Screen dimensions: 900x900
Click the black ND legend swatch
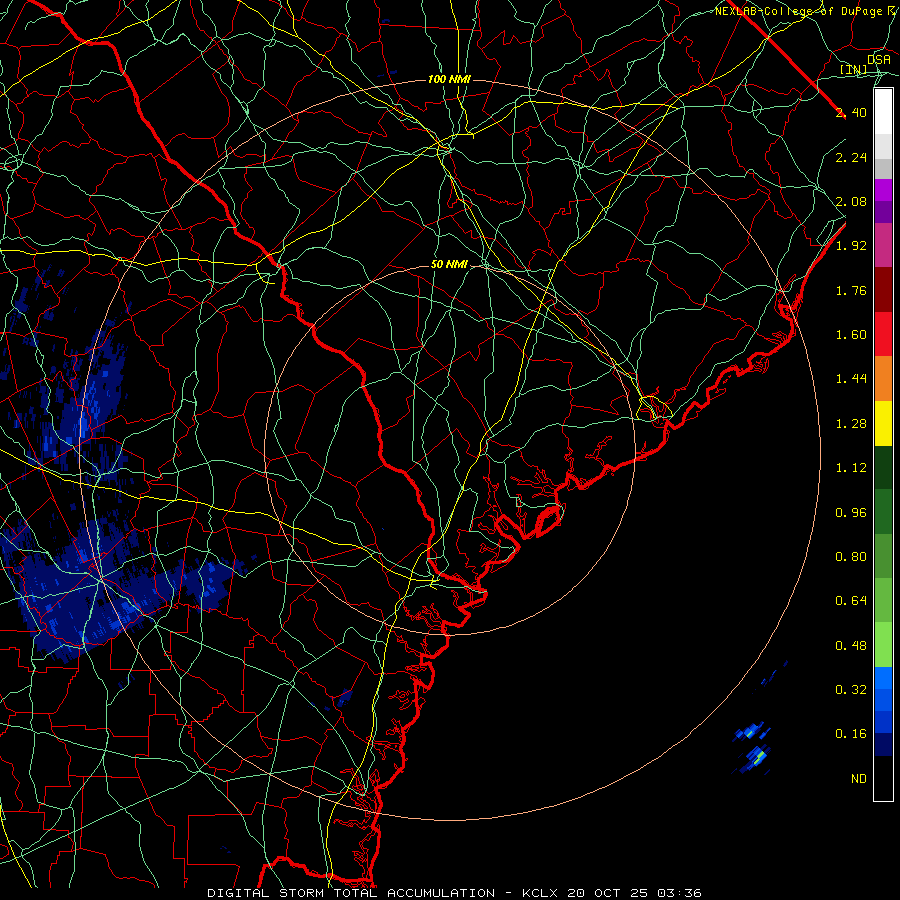883,778
